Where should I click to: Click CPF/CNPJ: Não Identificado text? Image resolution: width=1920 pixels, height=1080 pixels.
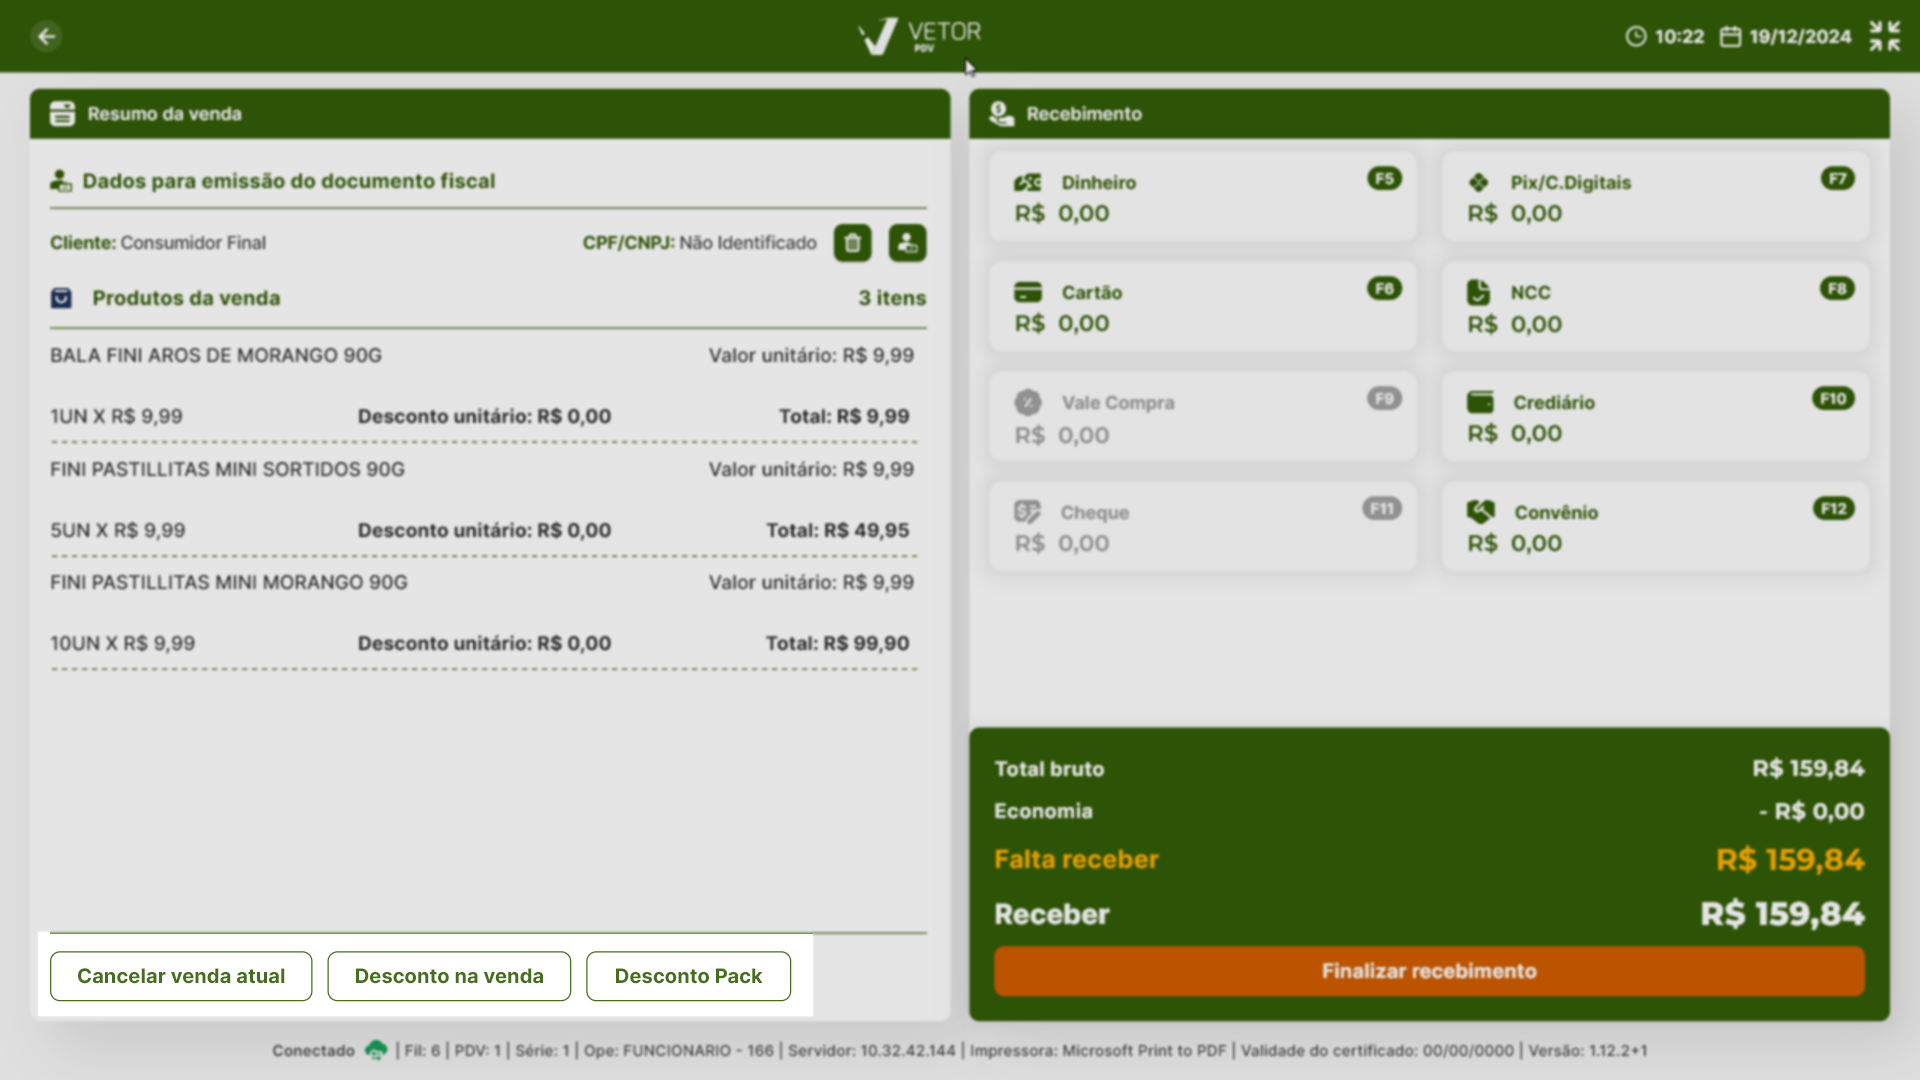[x=700, y=243]
